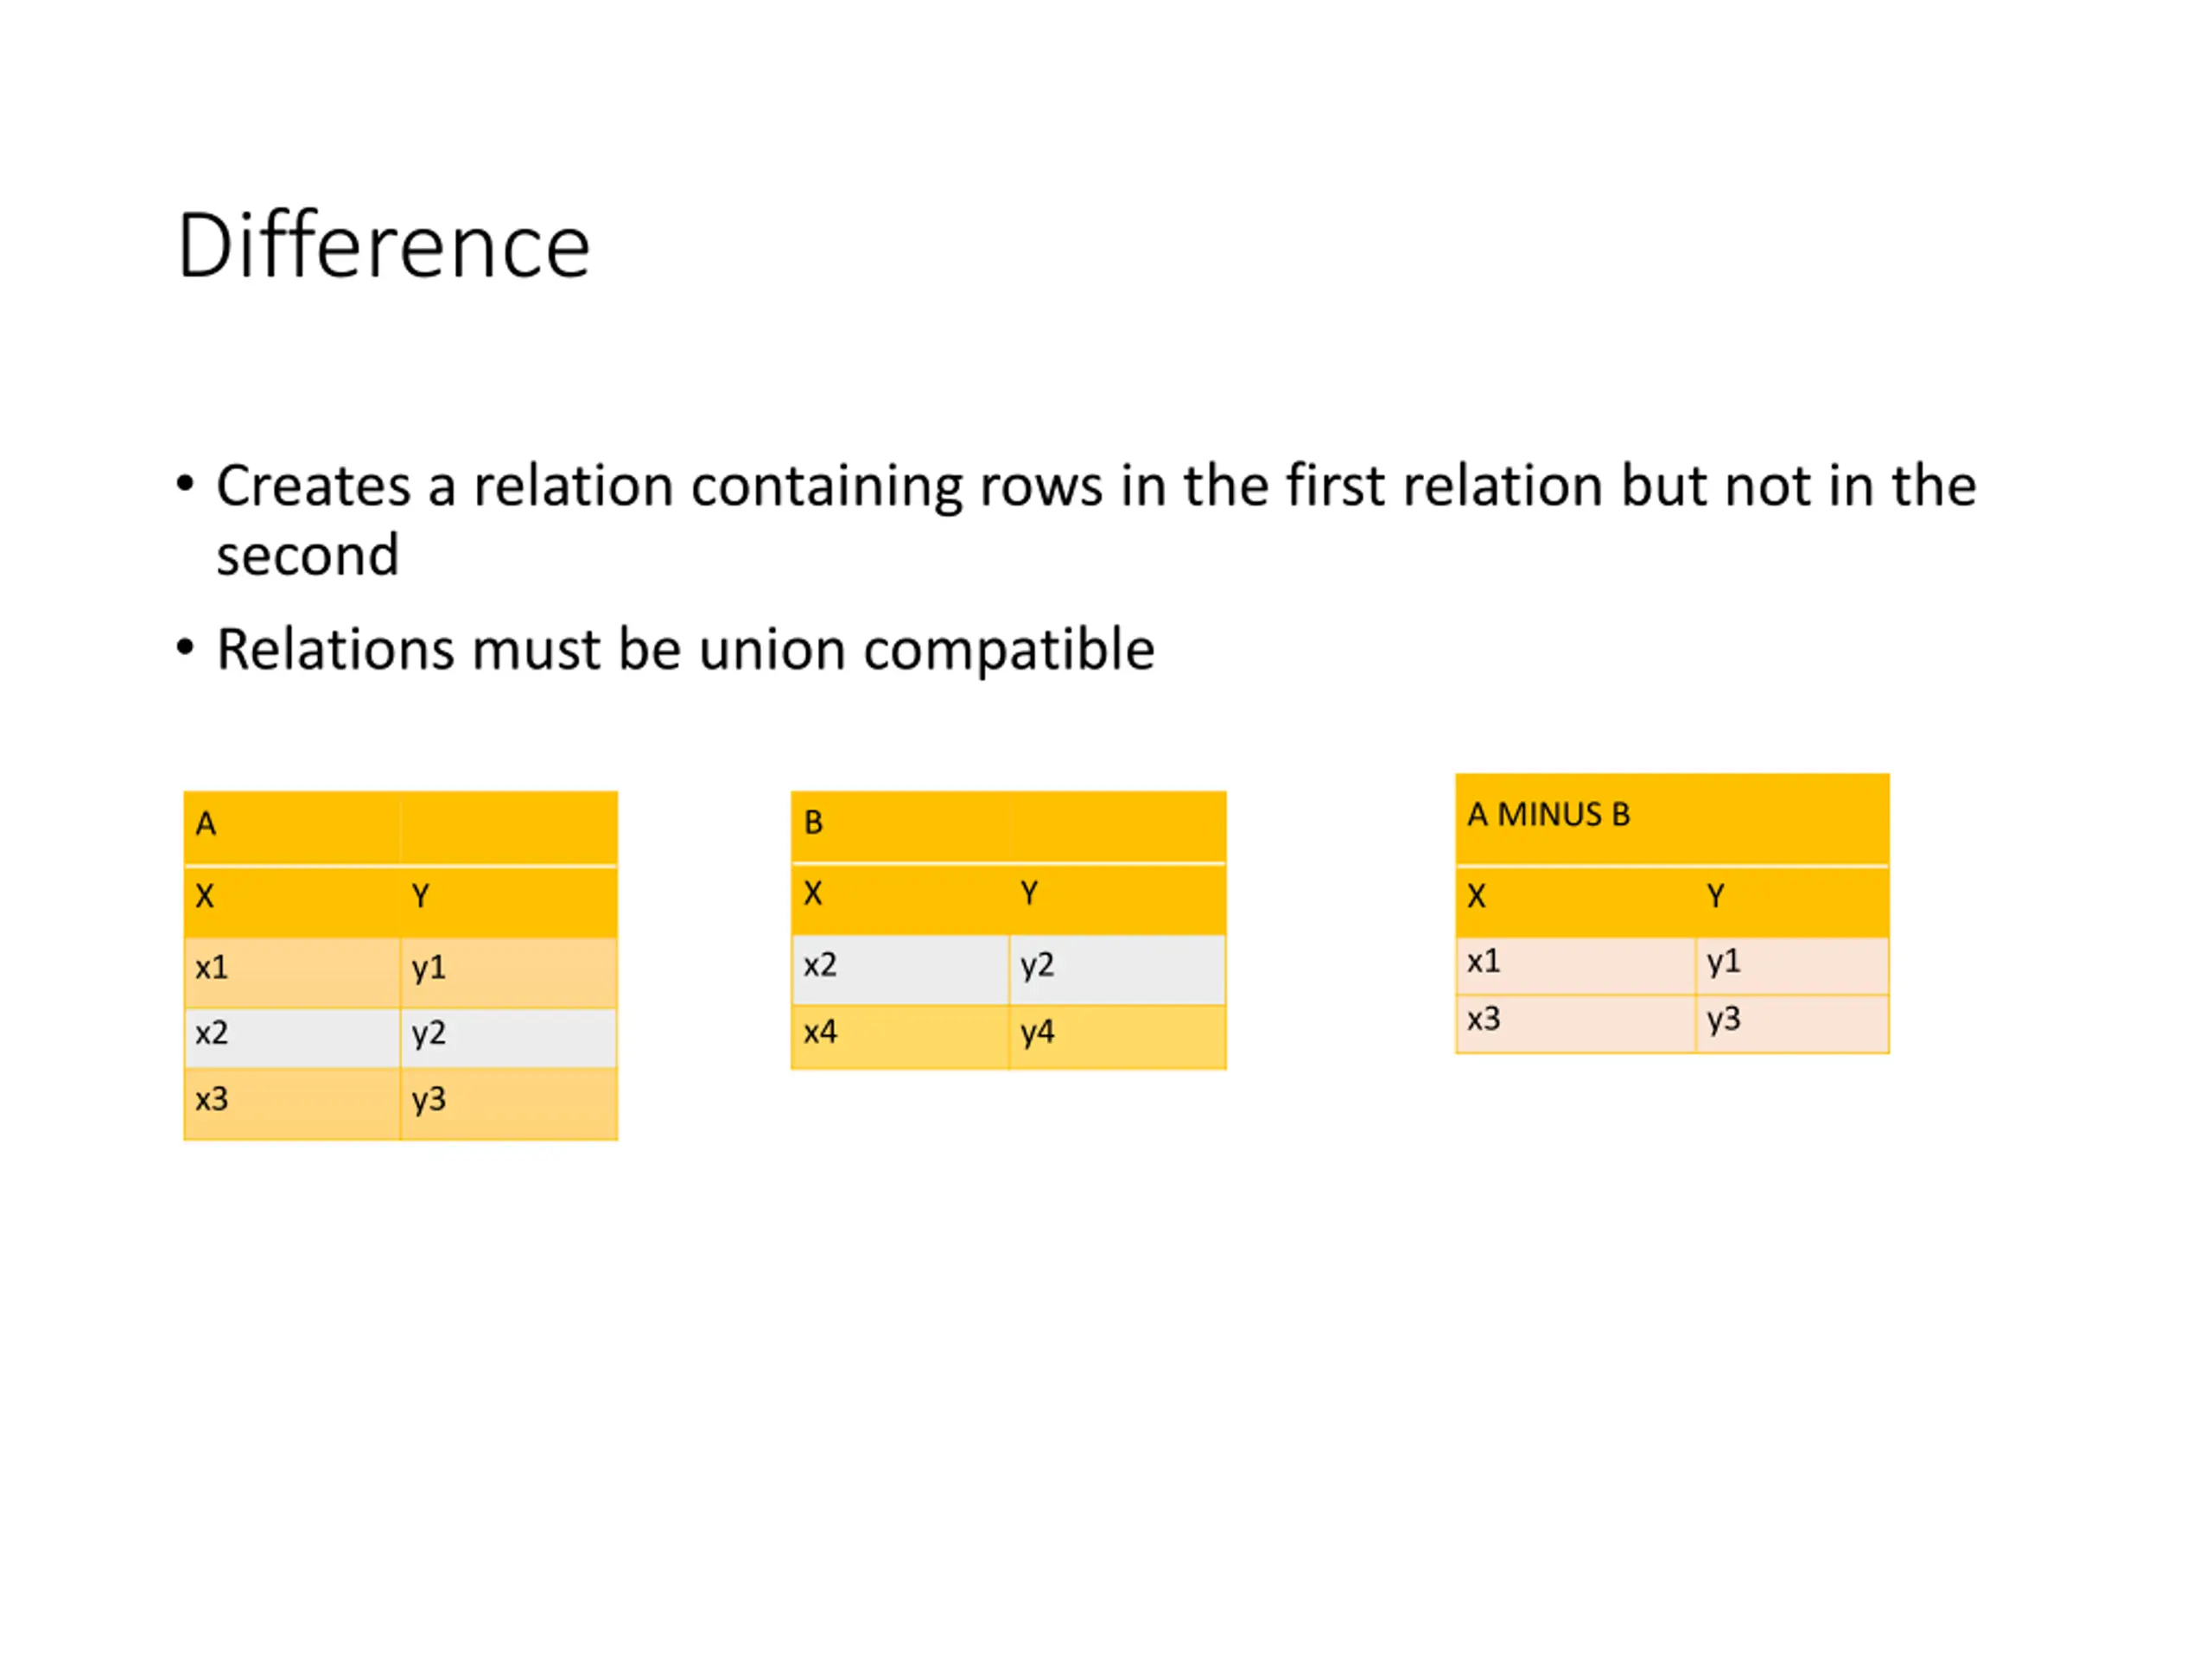The width and height of the screenshot is (2212, 1659).
Task: Select the first bullet about creating a relation
Action: coord(1096,519)
